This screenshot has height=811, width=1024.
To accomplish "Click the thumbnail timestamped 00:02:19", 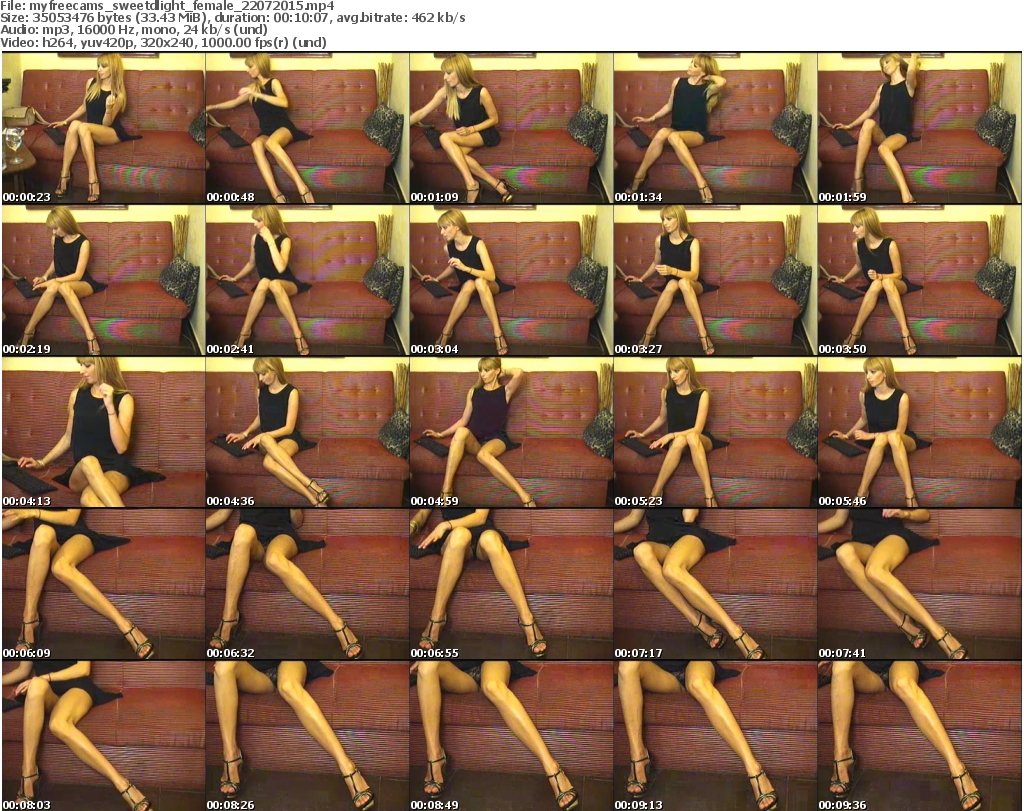I will point(103,280).
